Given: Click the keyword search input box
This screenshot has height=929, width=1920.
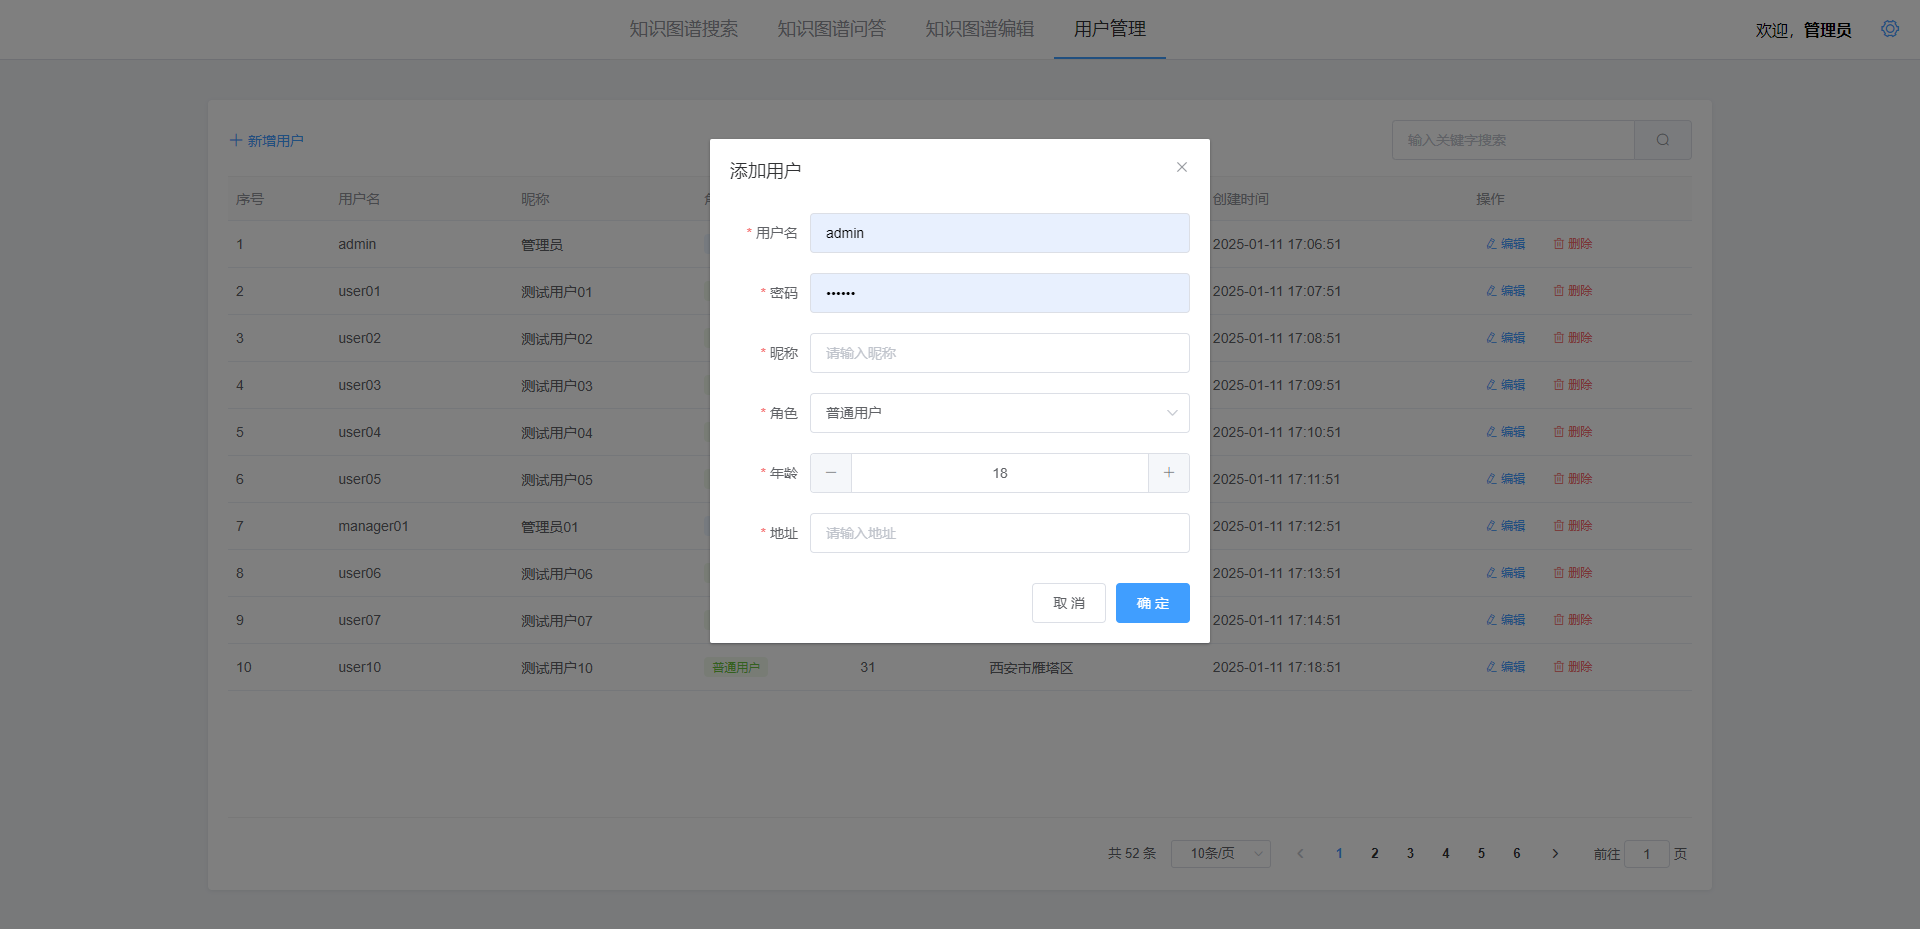Looking at the screenshot, I should [1513, 140].
